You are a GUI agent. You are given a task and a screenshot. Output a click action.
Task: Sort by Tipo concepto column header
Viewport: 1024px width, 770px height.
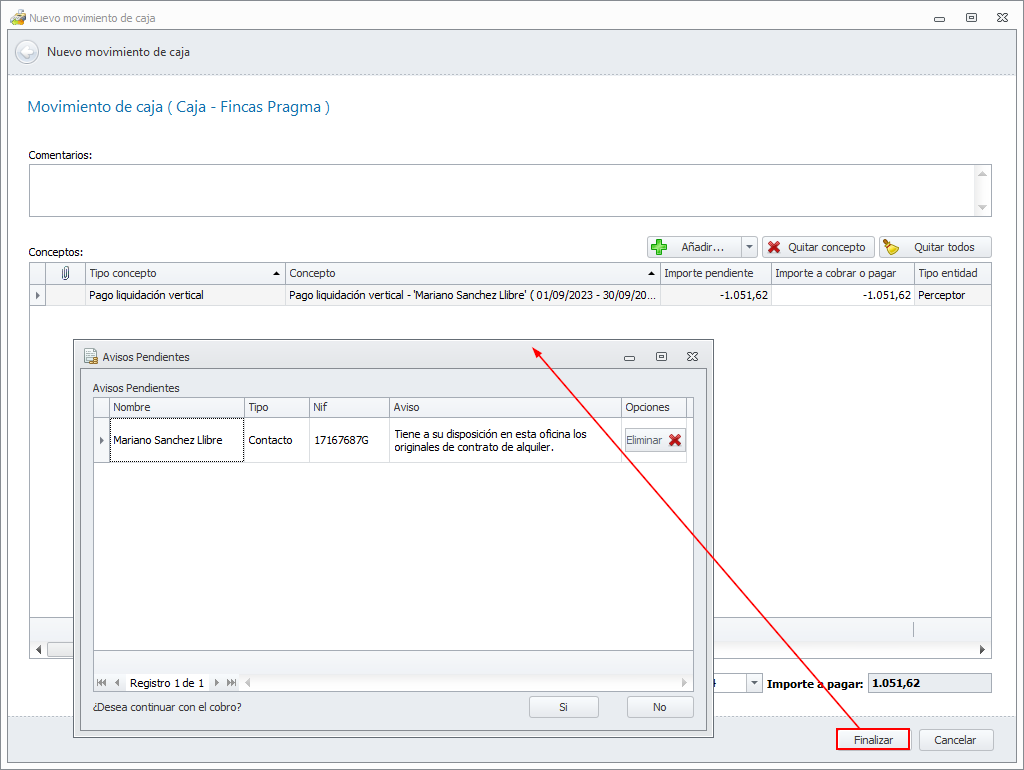[185, 273]
